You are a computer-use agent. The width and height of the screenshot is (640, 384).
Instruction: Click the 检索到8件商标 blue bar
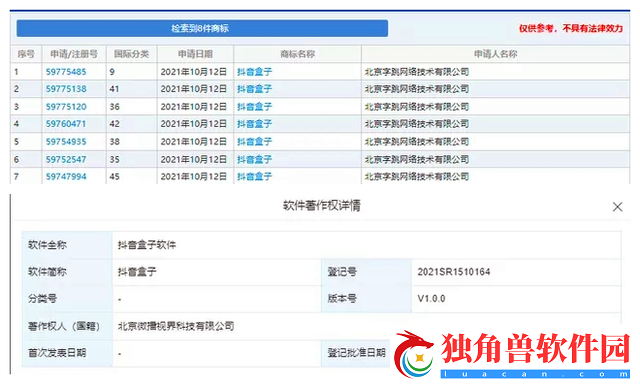pos(202,28)
